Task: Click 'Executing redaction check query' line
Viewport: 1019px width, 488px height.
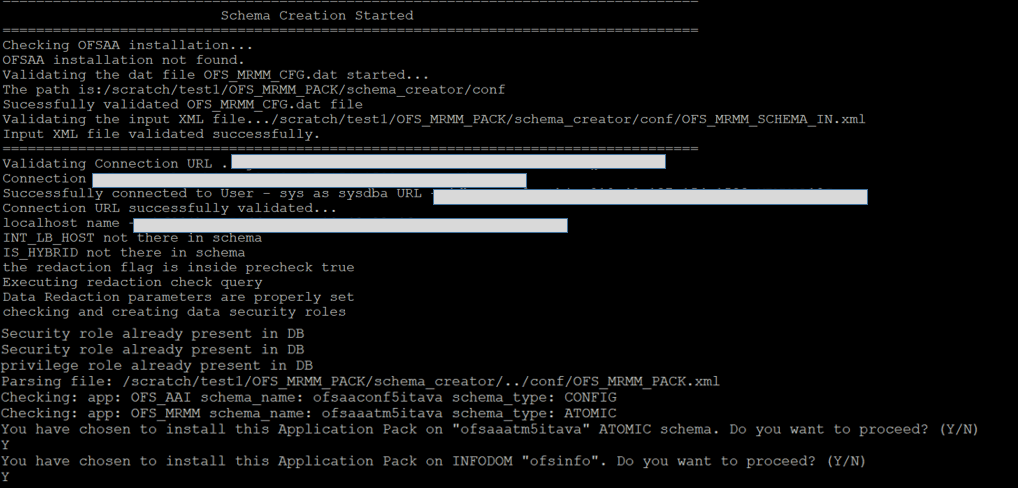Action: pos(132,283)
